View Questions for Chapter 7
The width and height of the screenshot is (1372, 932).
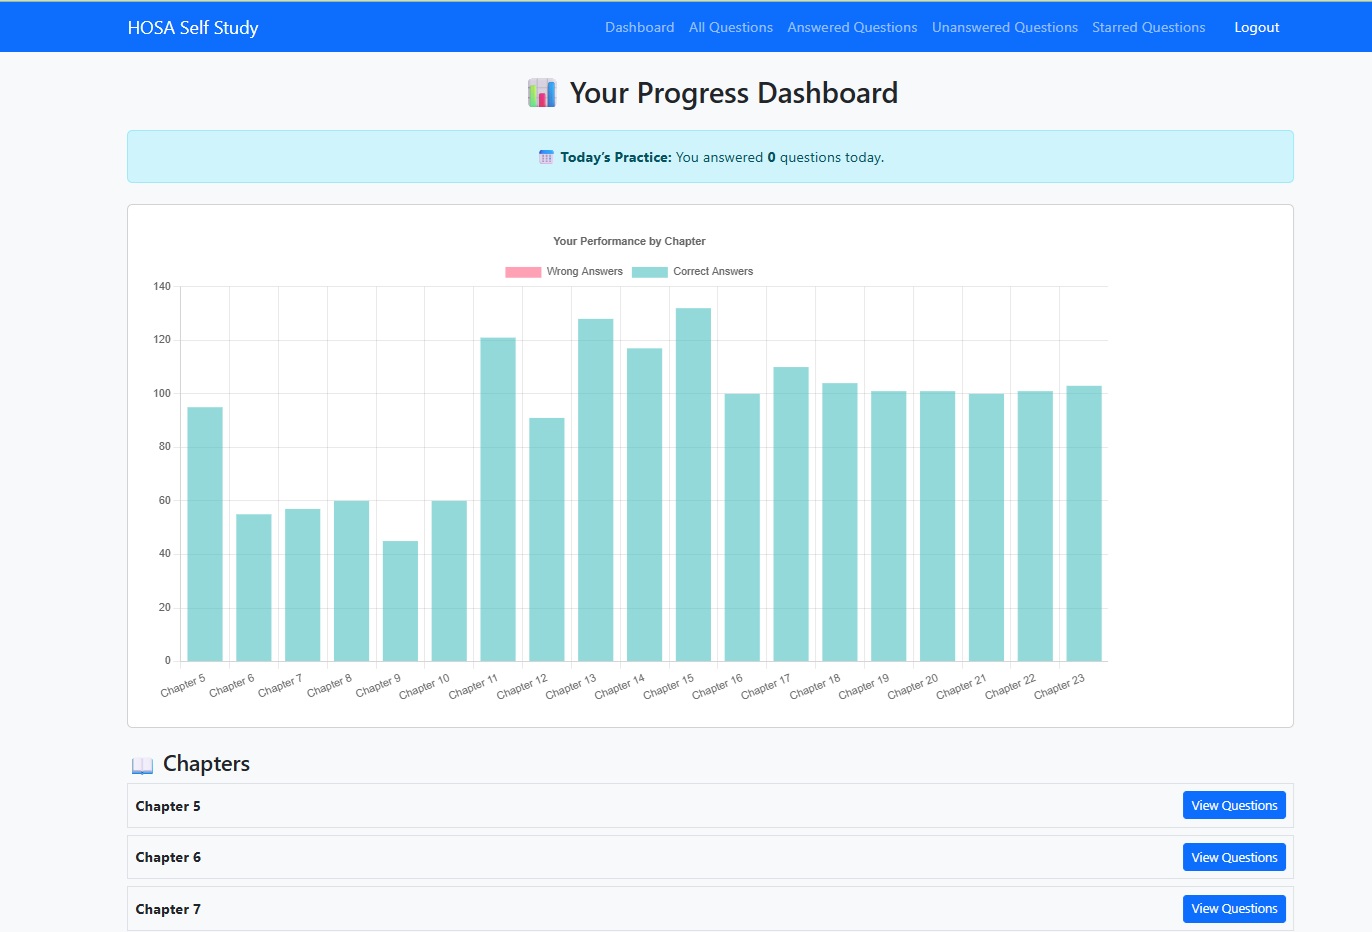(1233, 909)
